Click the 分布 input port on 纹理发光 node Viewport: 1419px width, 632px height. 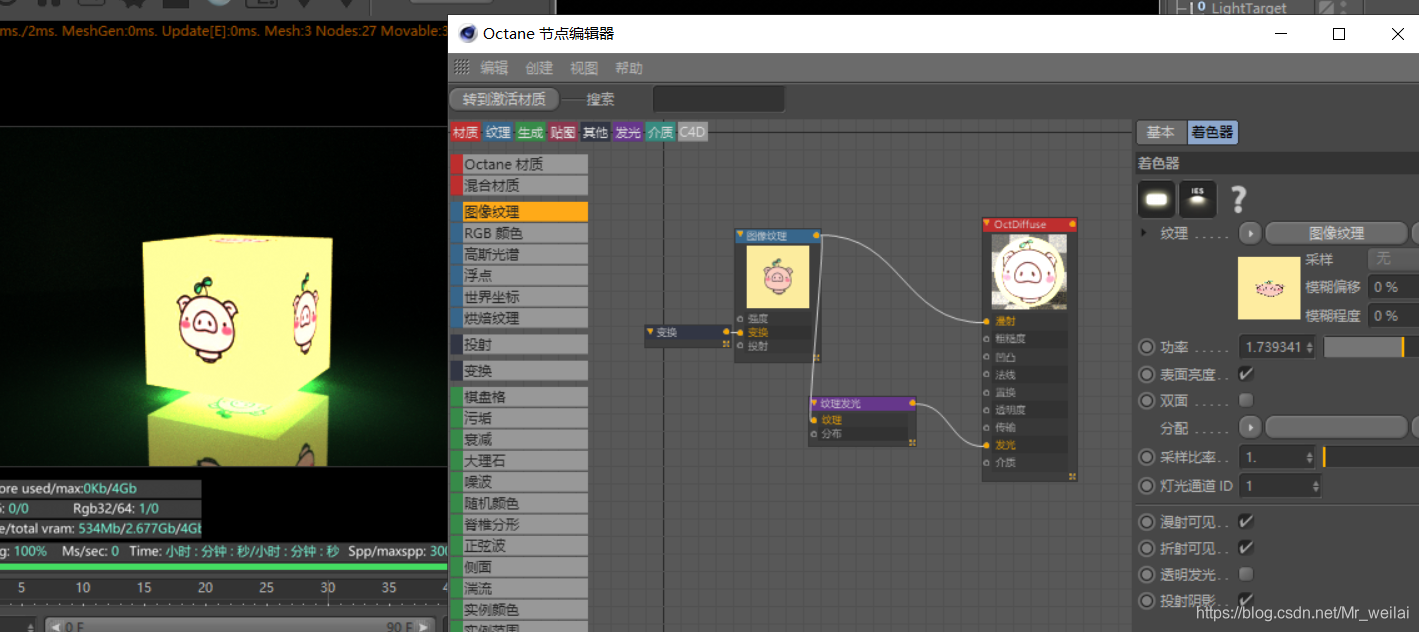813,434
